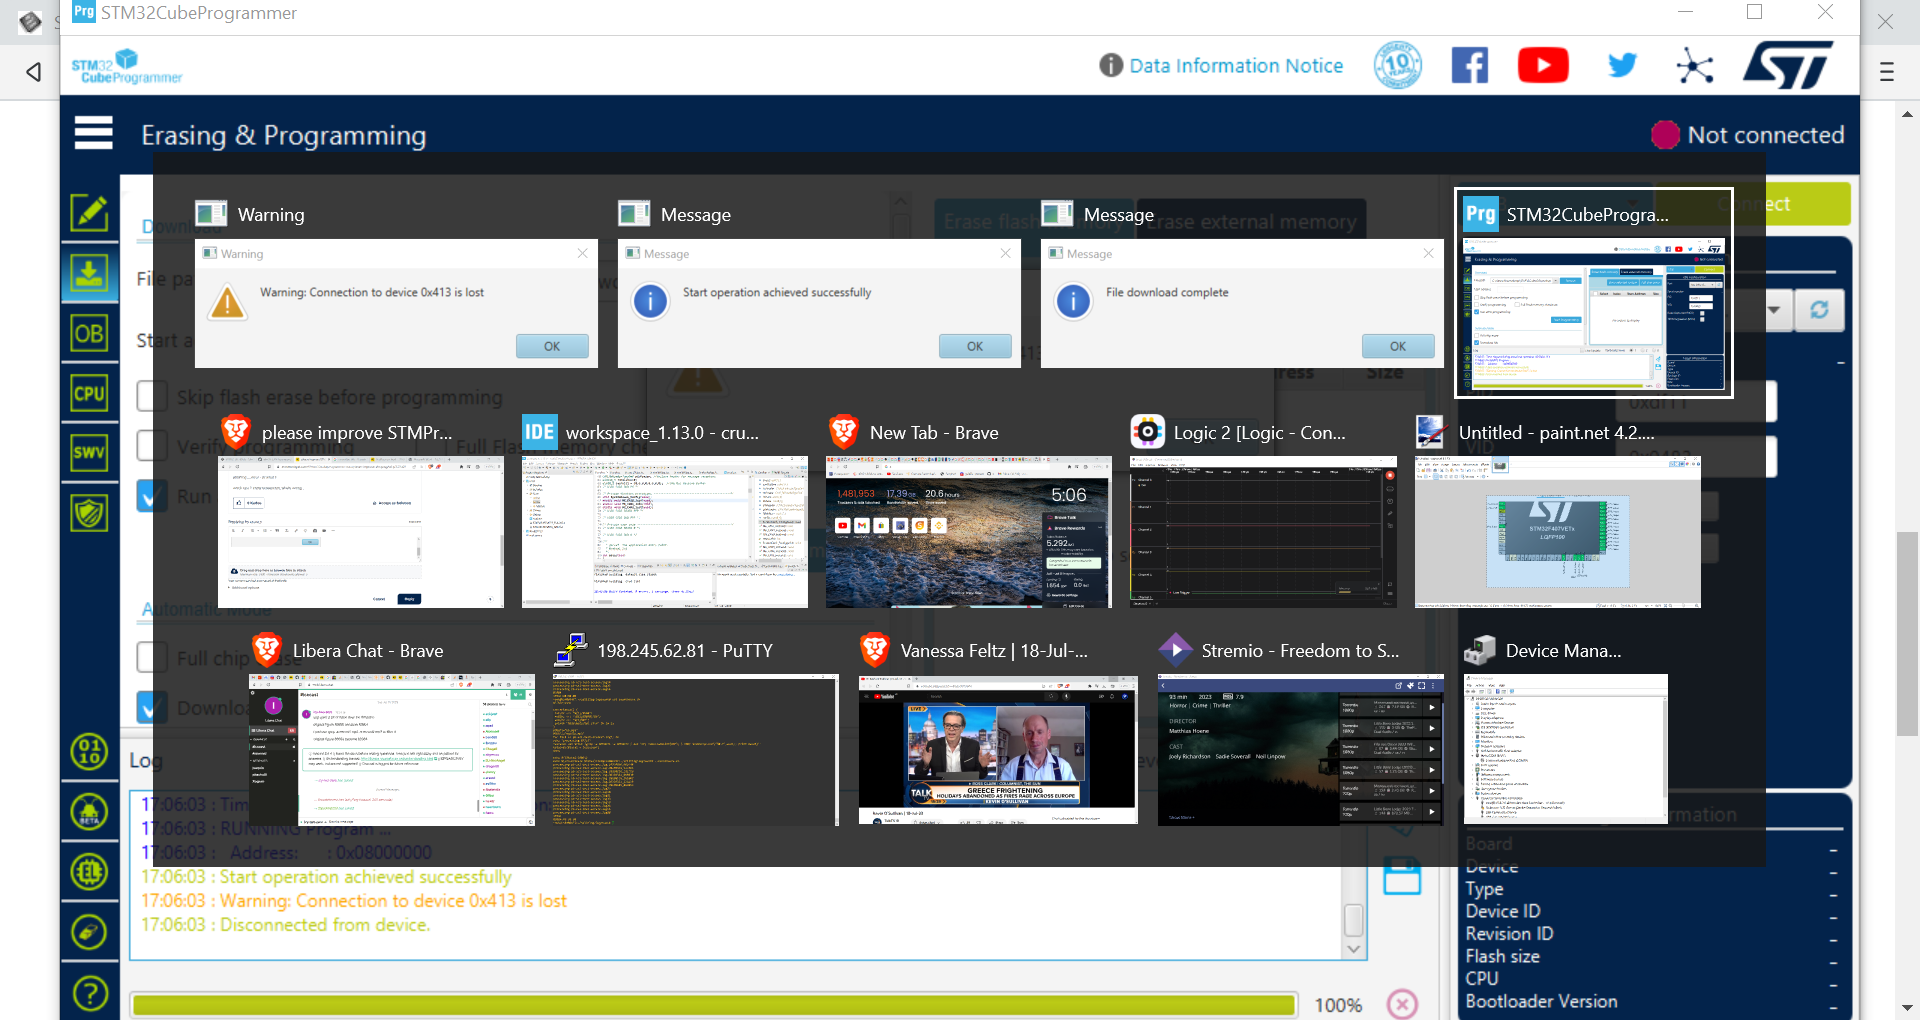Image resolution: width=1920 pixels, height=1020 pixels.
Task: Open the SWV viewer icon
Action: (x=89, y=452)
